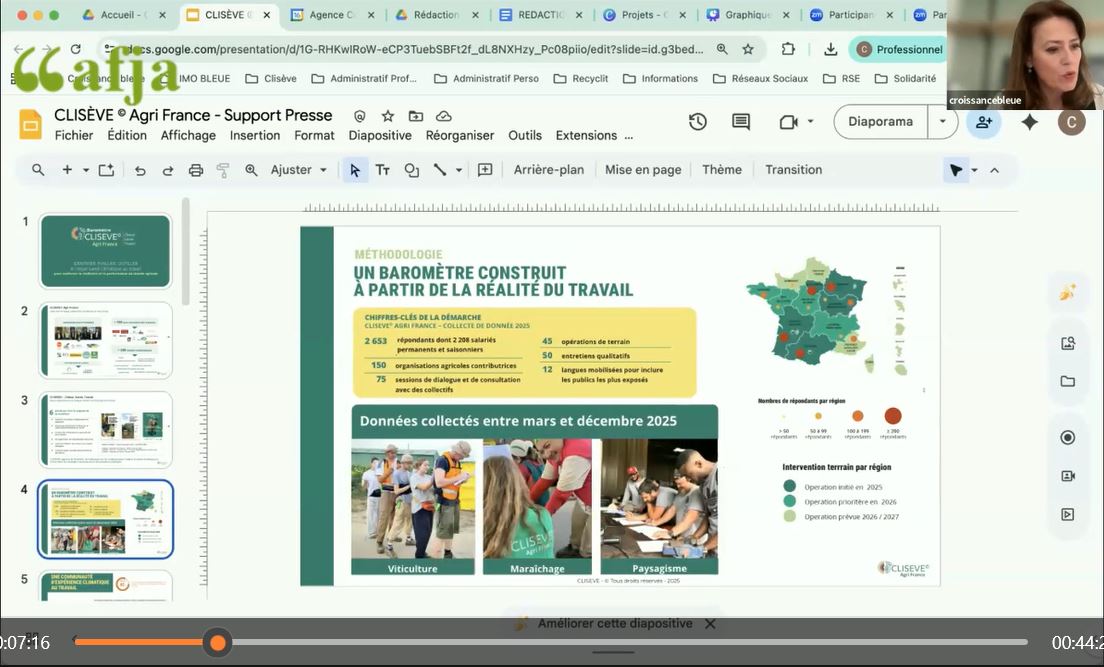Dismiss the Améliorer cette diapositive suggestion
Image resolution: width=1104 pixels, height=667 pixels.
click(x=710, y=624)
